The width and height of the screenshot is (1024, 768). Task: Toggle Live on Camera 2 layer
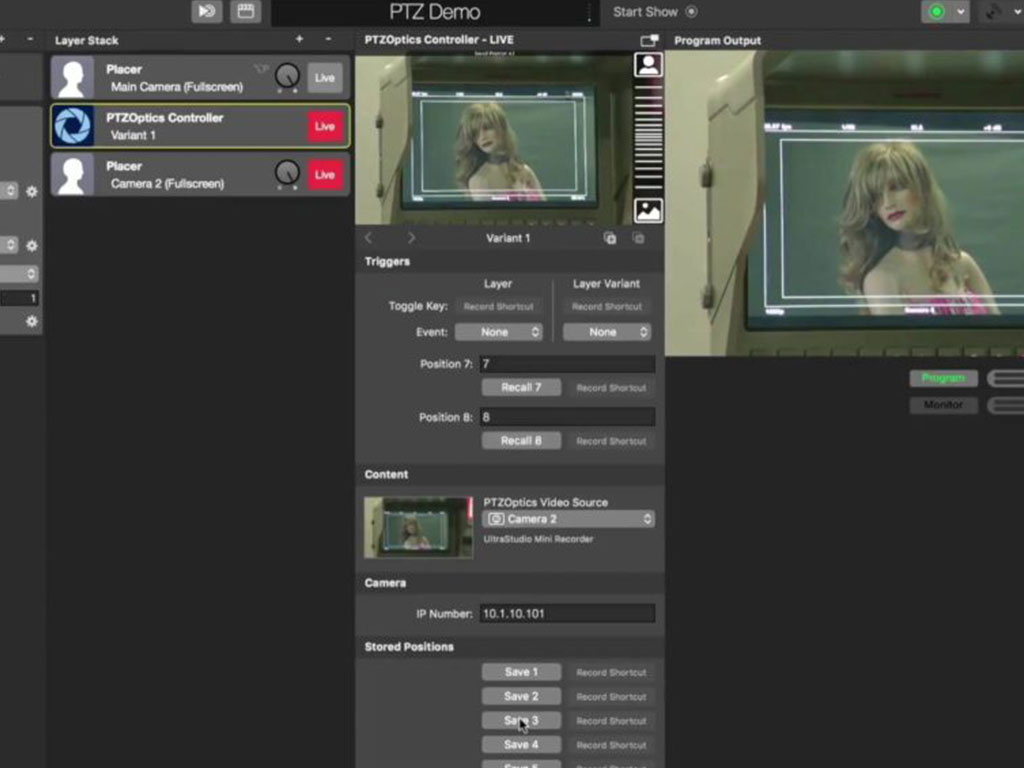pyautogui.click(x=325, y=174)
